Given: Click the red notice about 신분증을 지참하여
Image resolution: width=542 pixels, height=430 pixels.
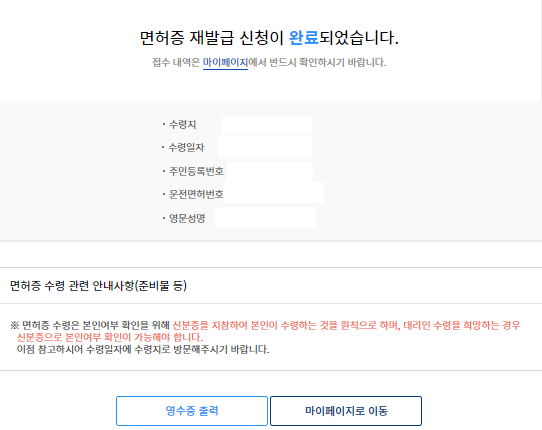Looking at the screenshot, I should tap(269, 331).
